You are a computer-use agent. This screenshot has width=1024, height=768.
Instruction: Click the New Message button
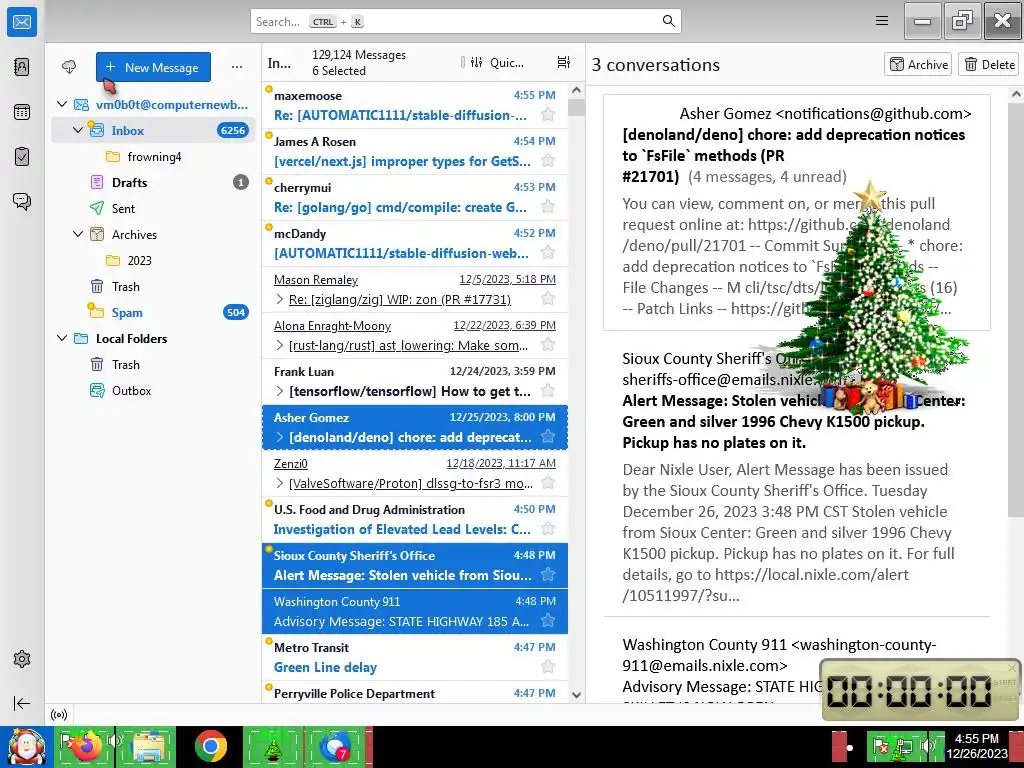[153, 67]
